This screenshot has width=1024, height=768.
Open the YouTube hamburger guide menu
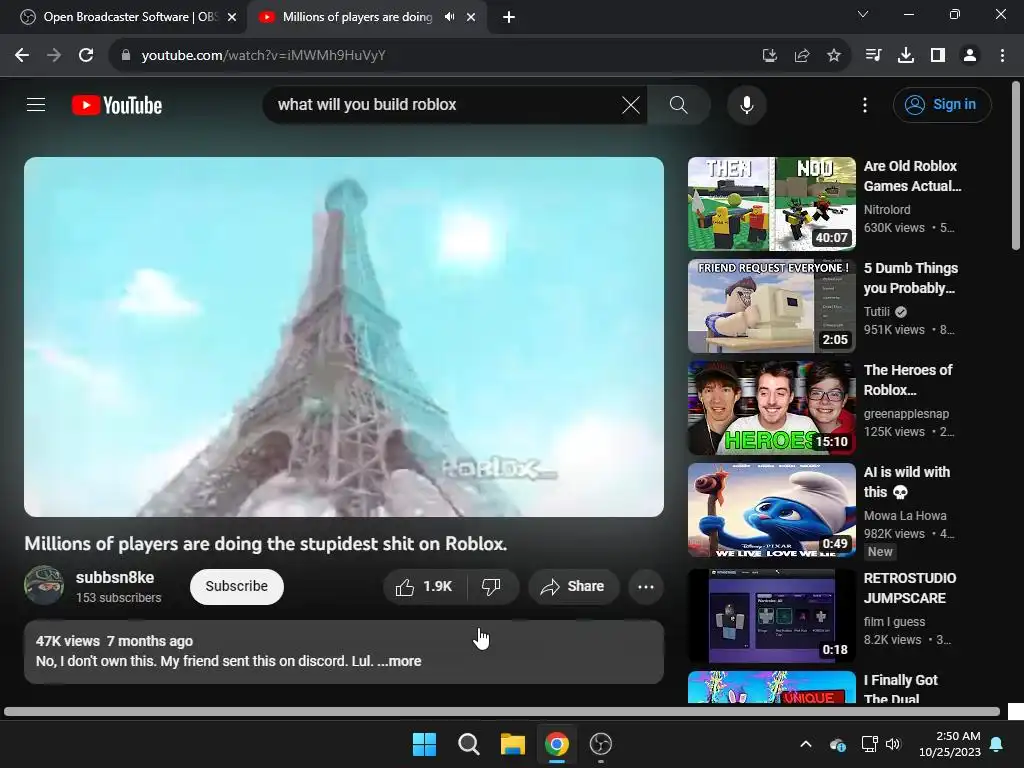[36, 104]
